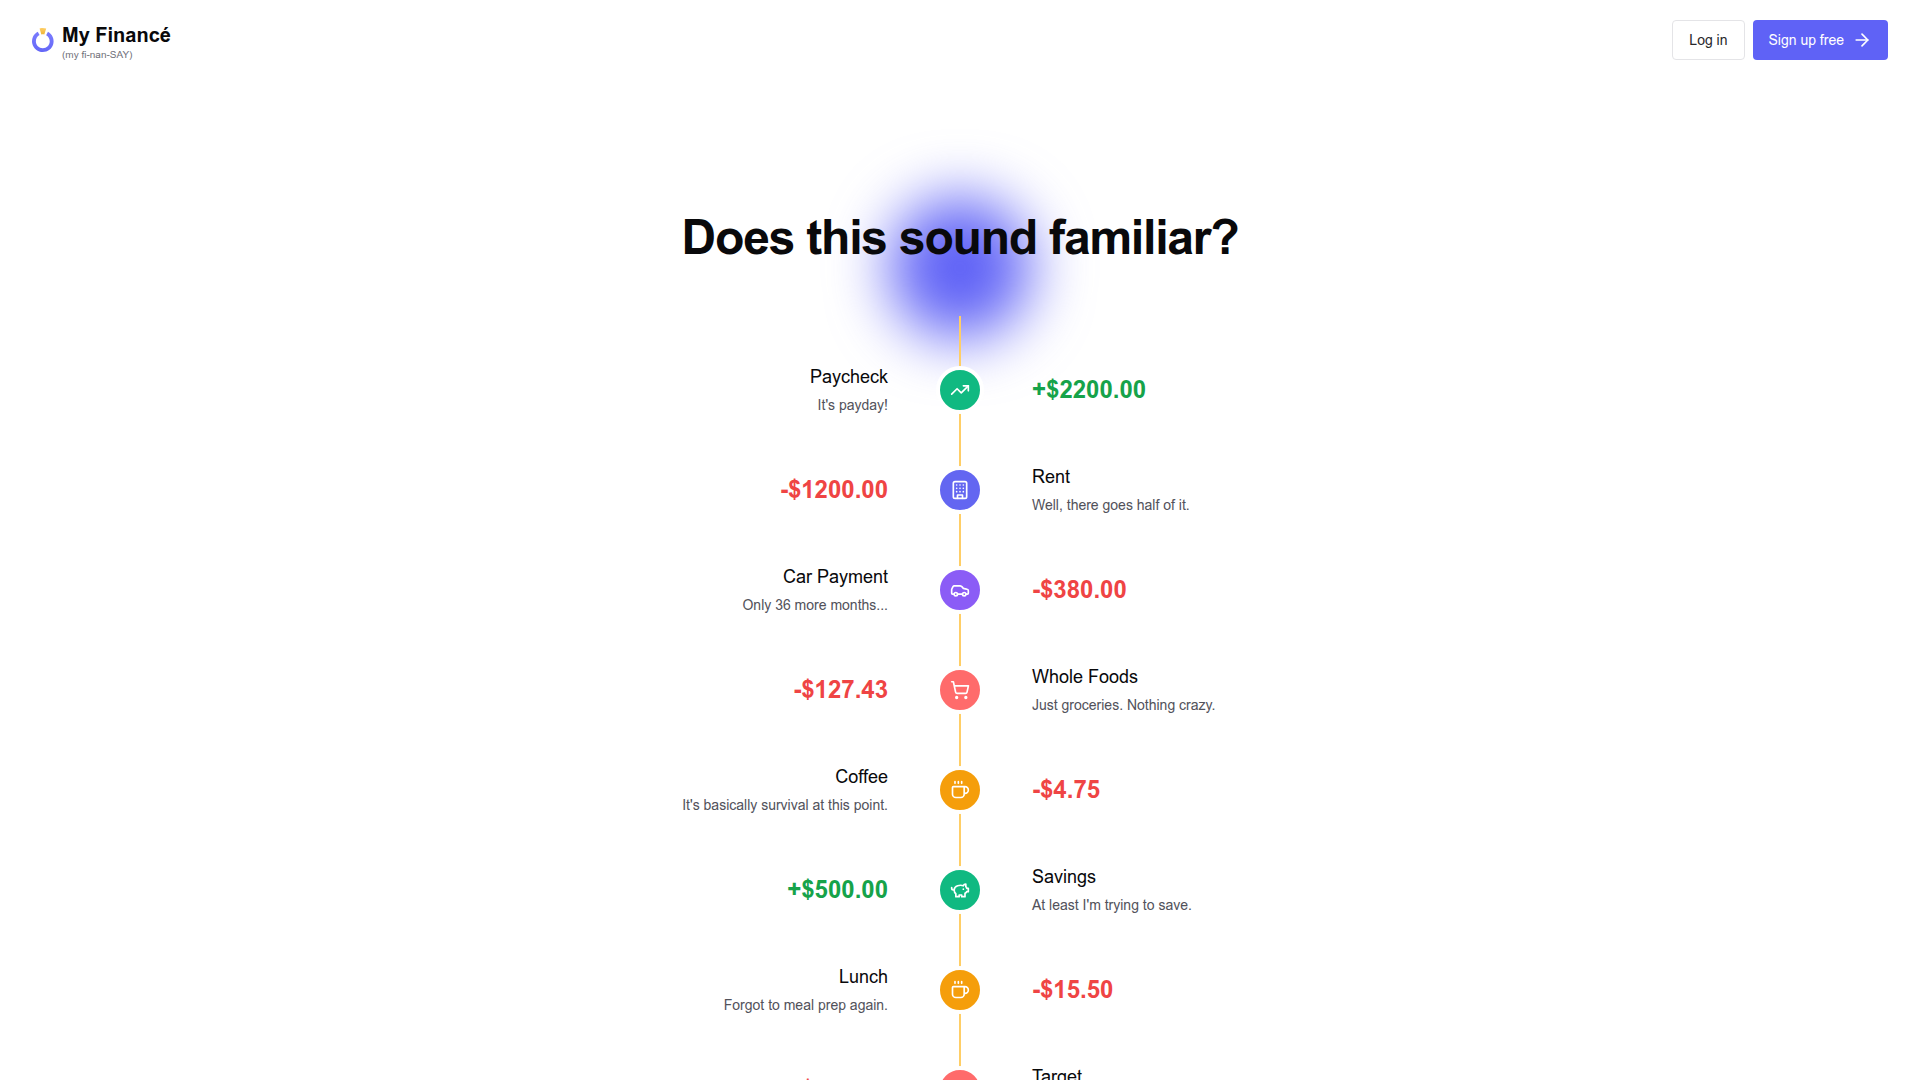Click the arrow inside Sign up free
Image resolution: width=1920 pixels, height=1080 pixels.
coord(1862,40)
